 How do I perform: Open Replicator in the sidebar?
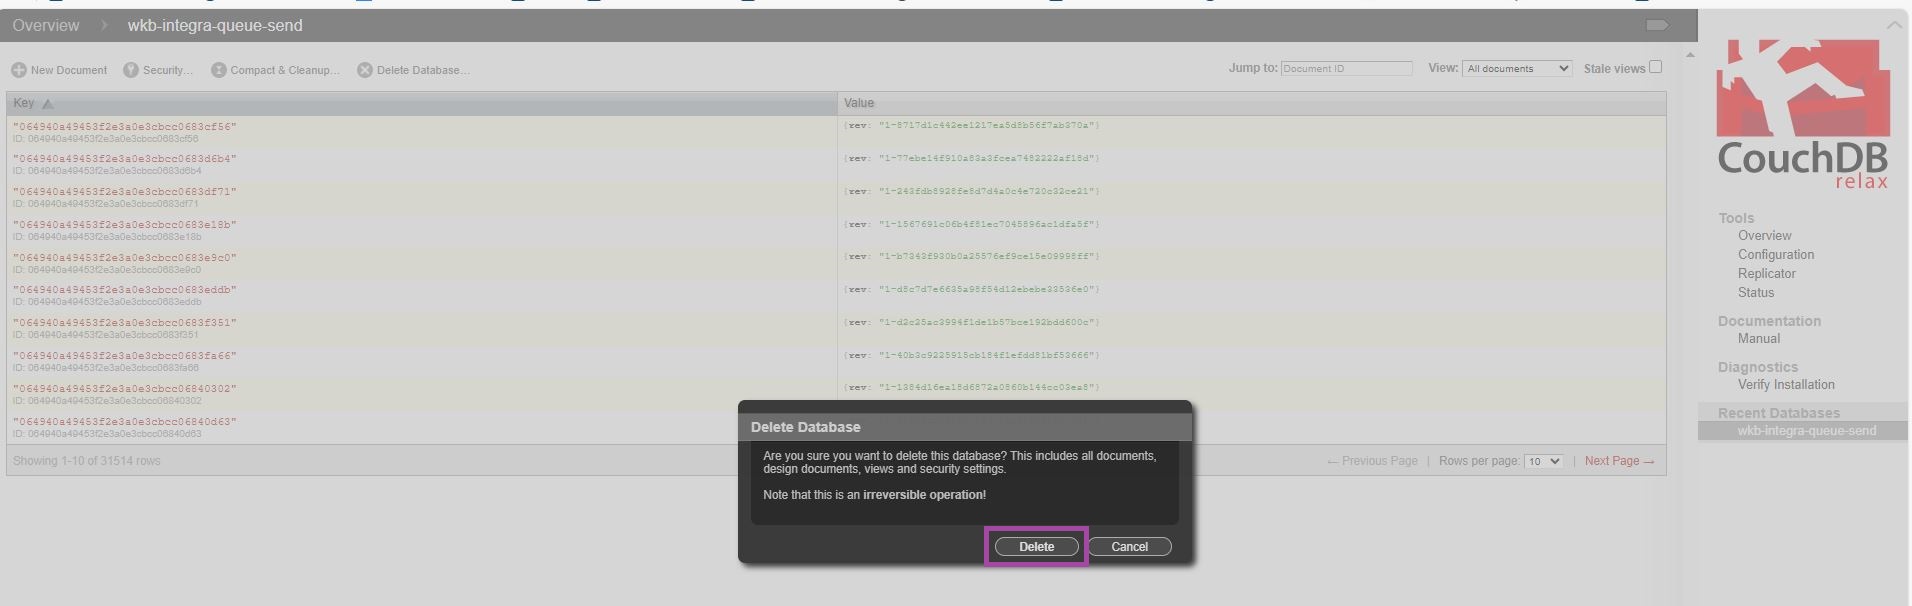click(1766, 274)
